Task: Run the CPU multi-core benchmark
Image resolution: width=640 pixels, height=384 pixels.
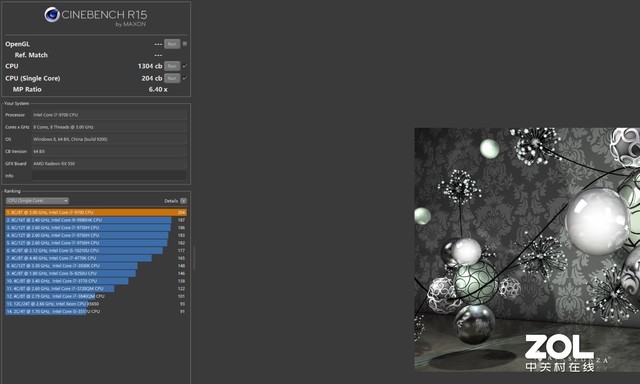Action: pos(172,66)
